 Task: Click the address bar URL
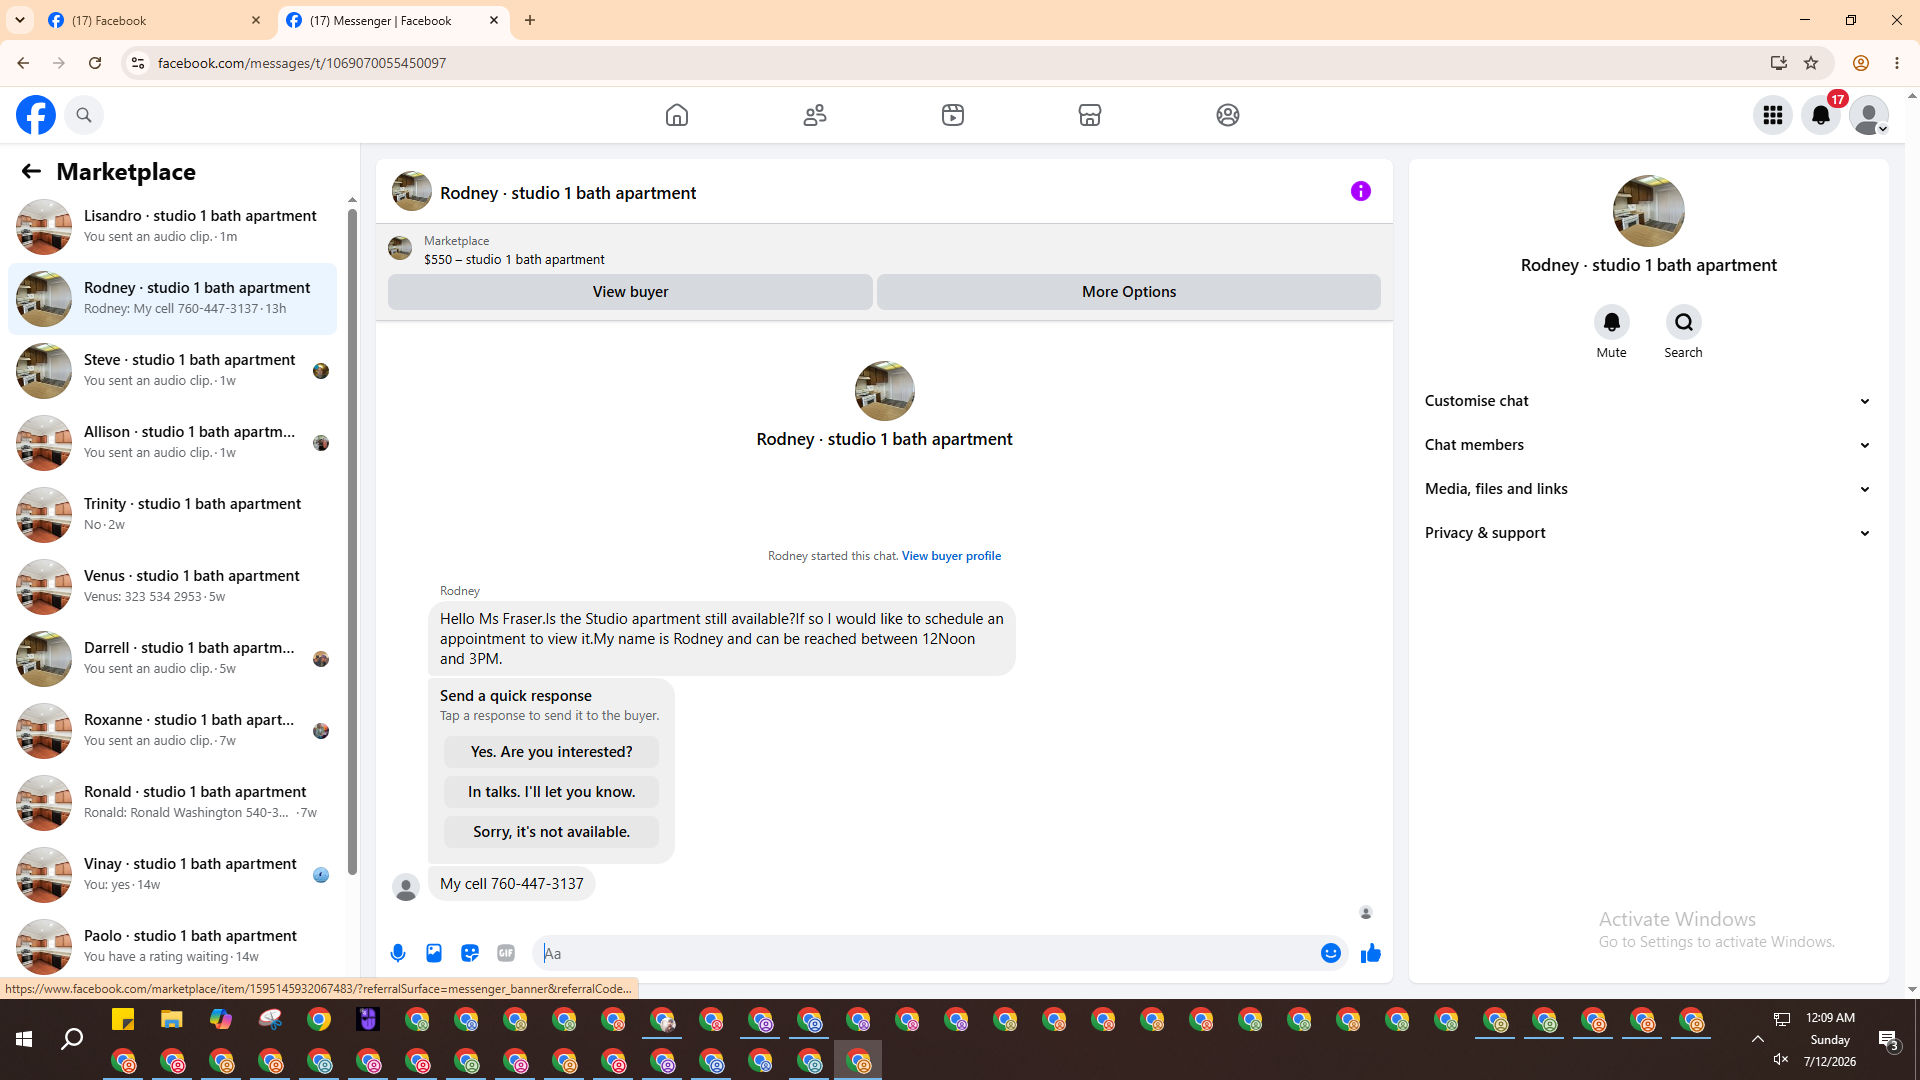302,63
